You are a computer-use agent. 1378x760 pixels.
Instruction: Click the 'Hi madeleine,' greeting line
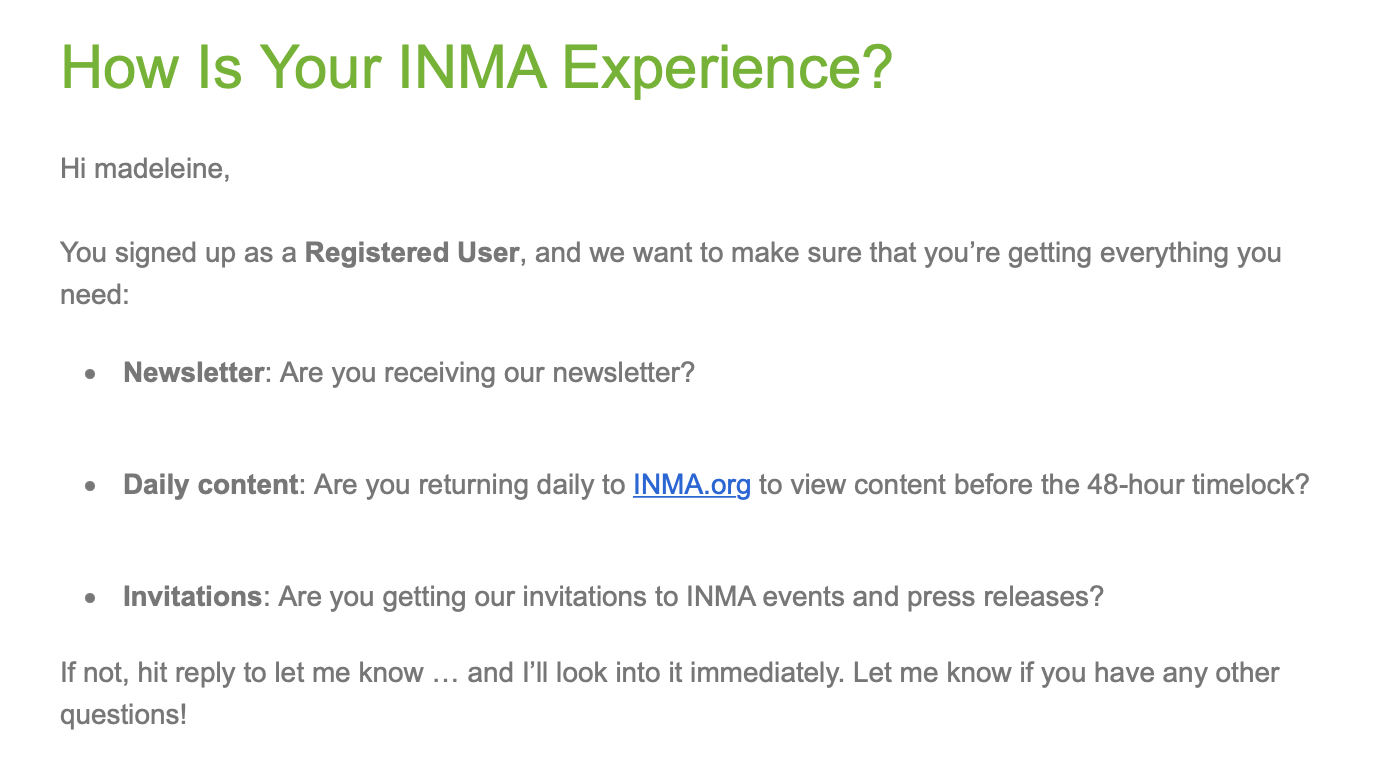point(145,168)
